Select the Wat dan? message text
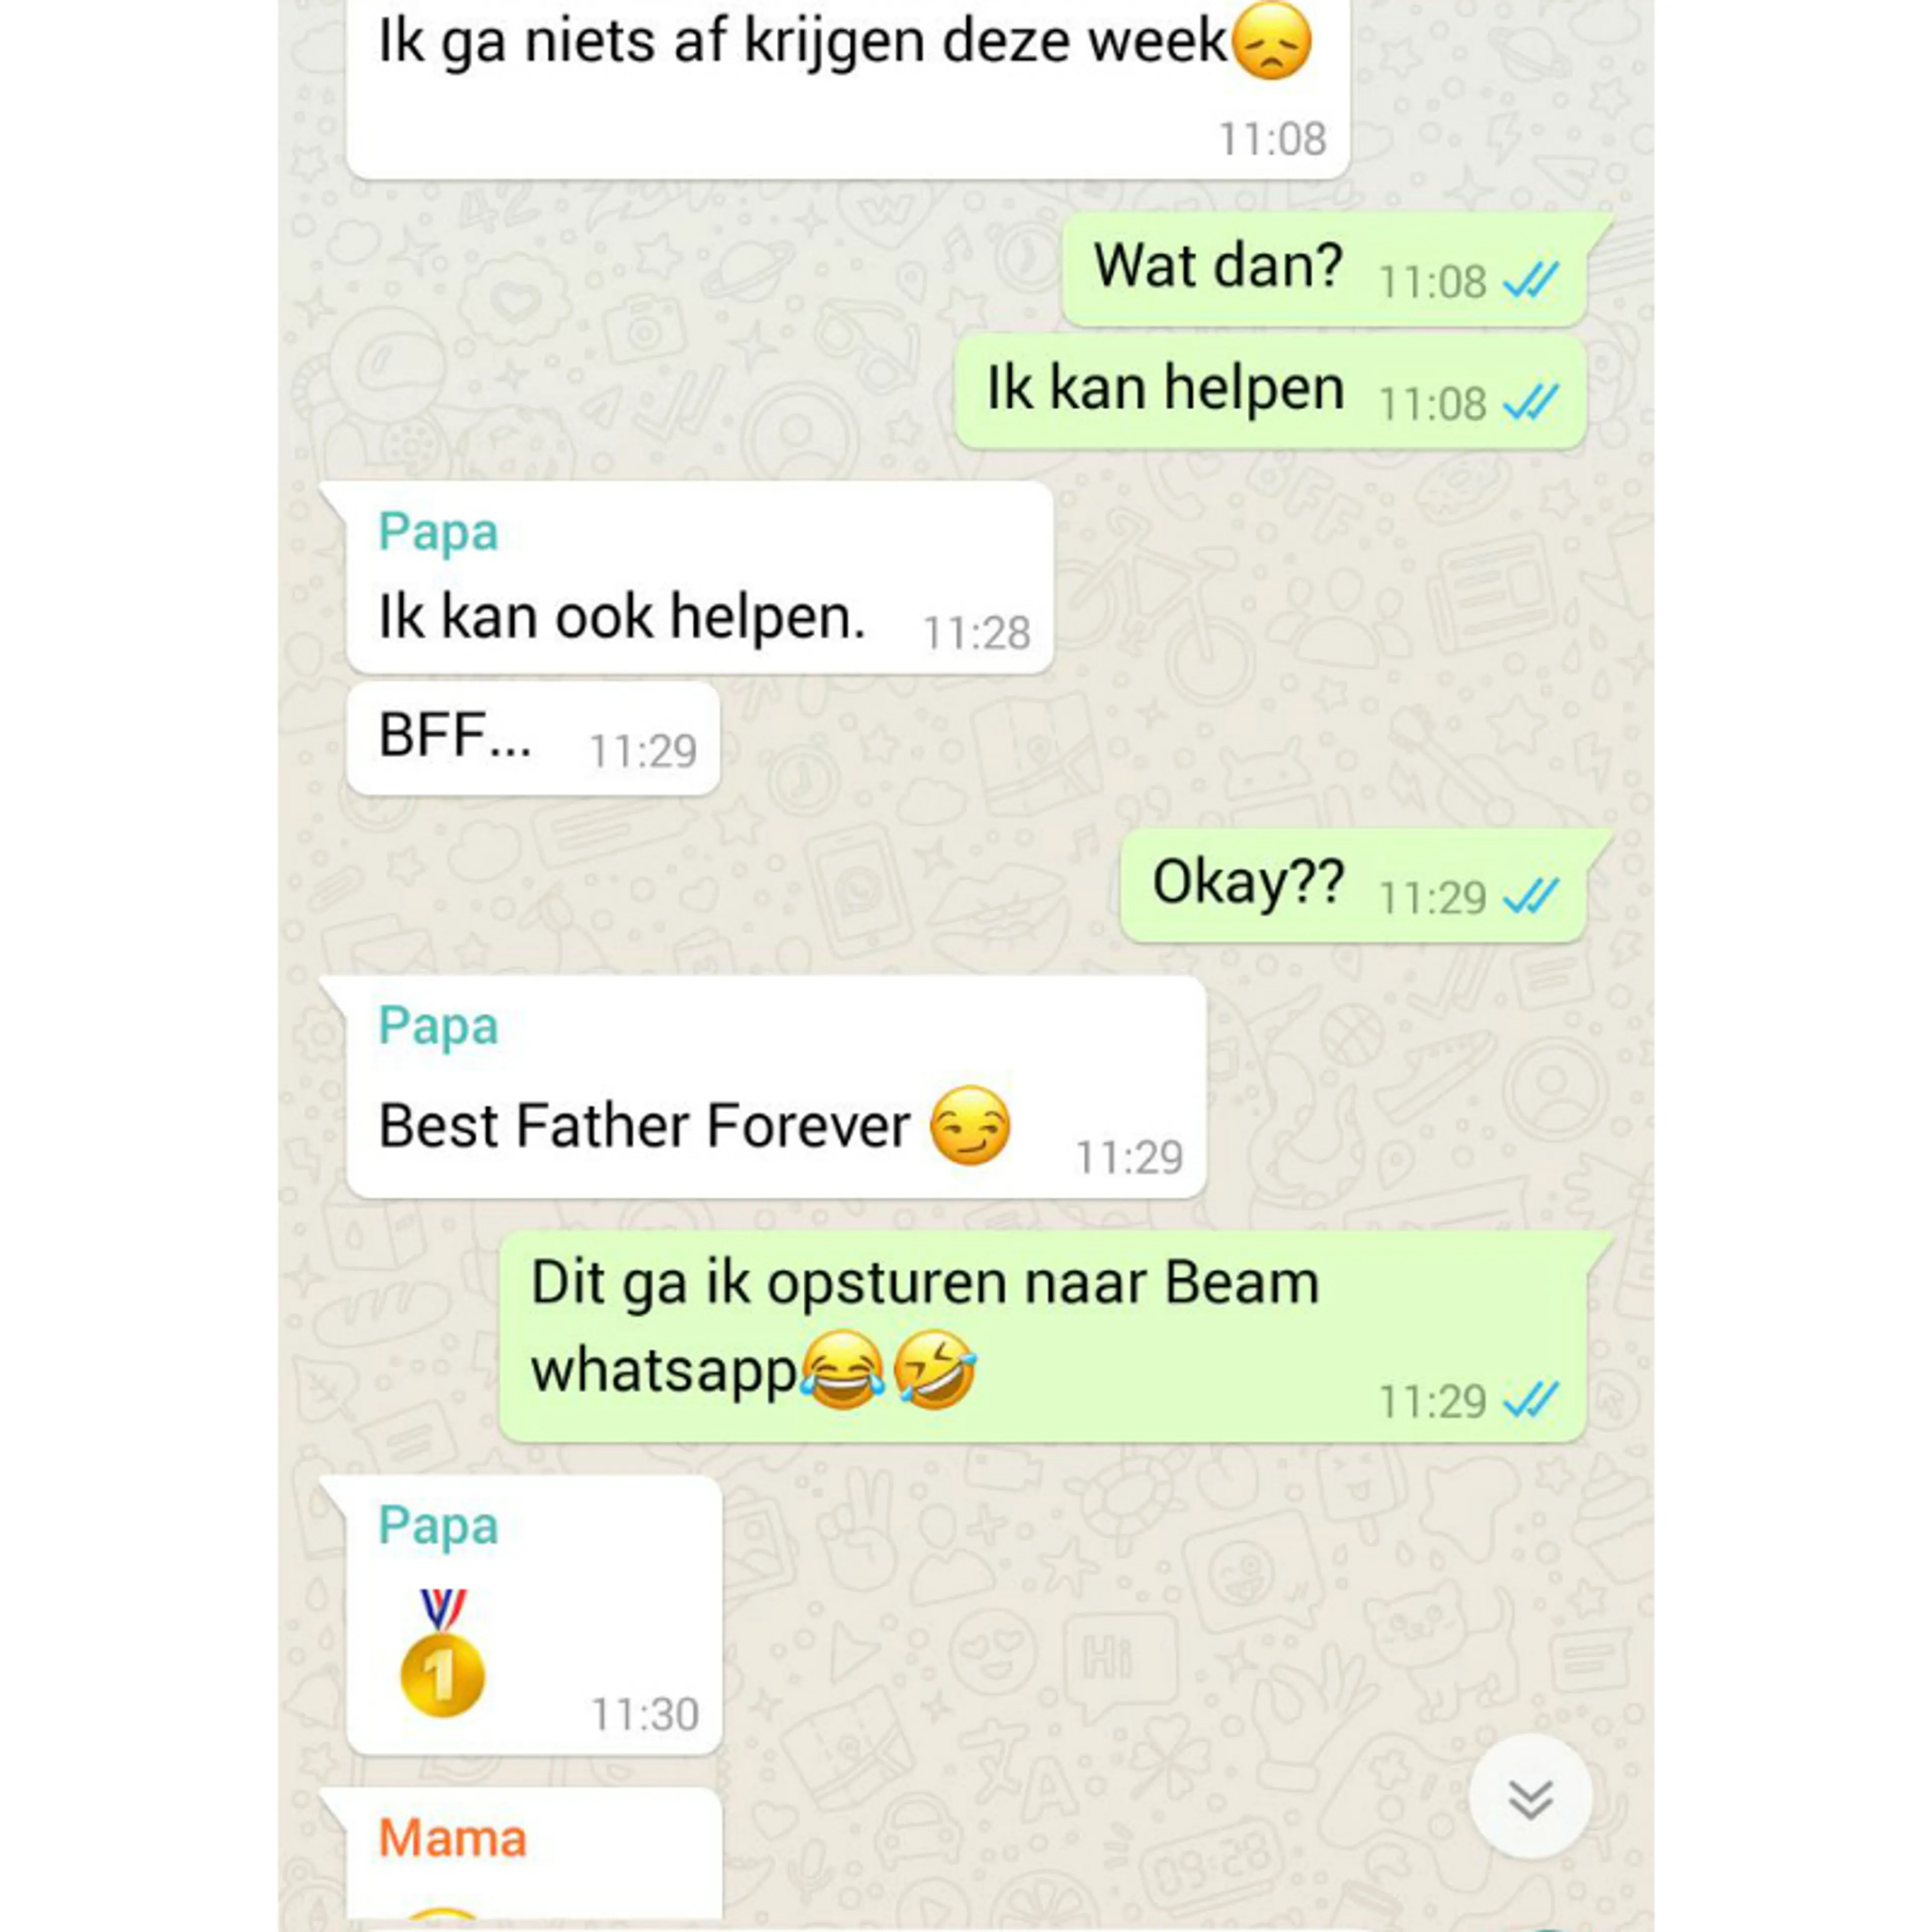Viewport: 1932px width, 1932px height. tap(1218, 266)
